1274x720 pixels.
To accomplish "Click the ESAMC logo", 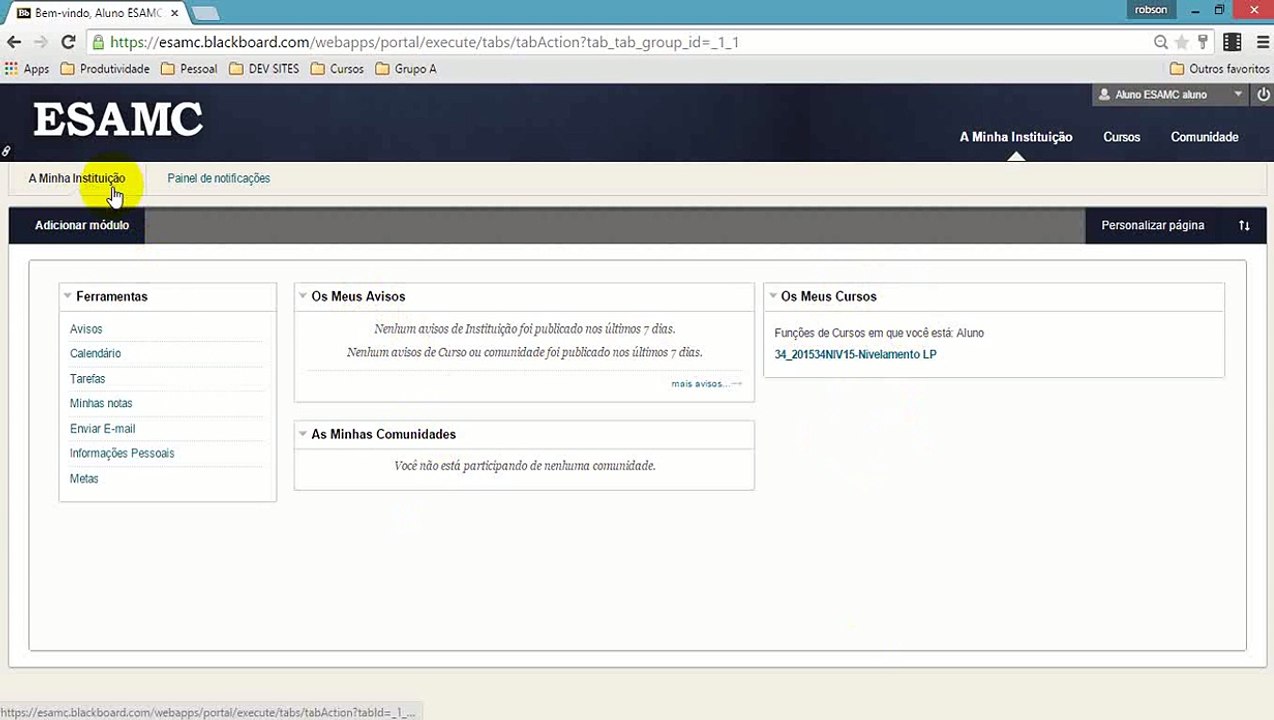I will tap(118, 119).
